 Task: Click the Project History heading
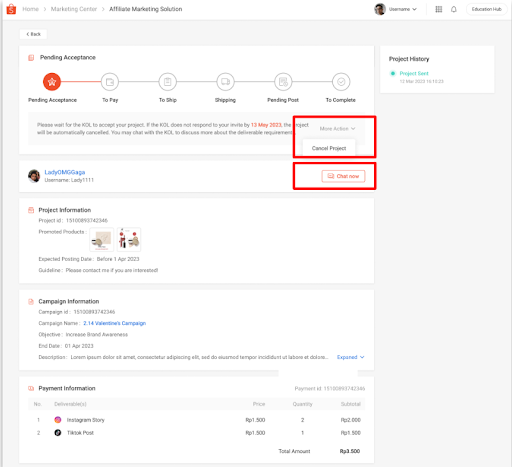409,59
